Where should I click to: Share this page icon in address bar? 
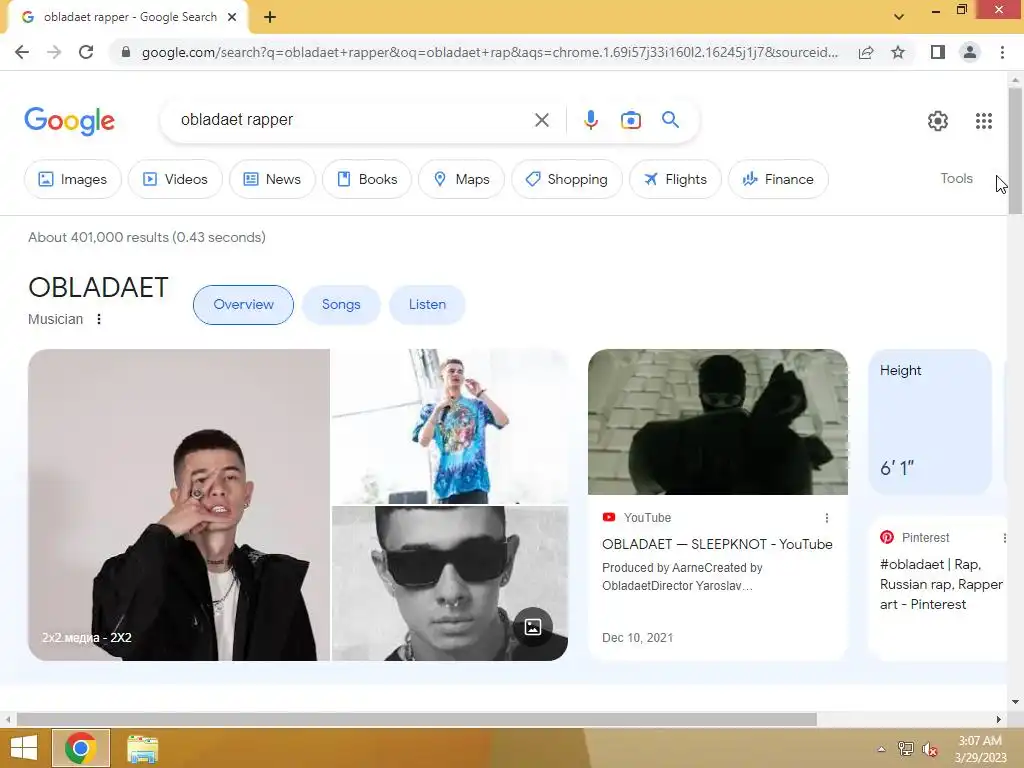pos(866,52)
